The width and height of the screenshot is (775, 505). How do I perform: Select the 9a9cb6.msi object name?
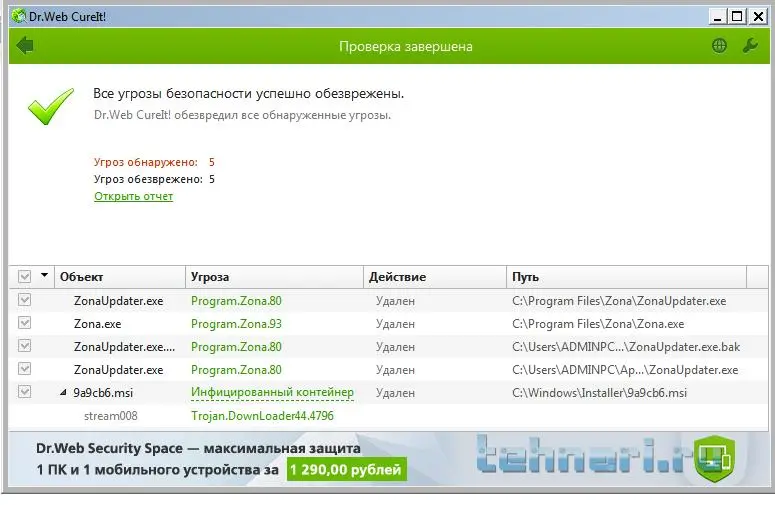pos(103,393)
